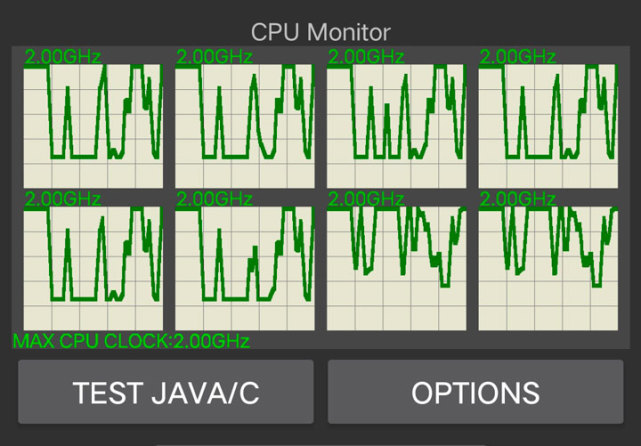Viewport: 641px width, 446px height.
Task: Click the 2.00GHz label above the third top graph
Action: [x=367, y=56]
